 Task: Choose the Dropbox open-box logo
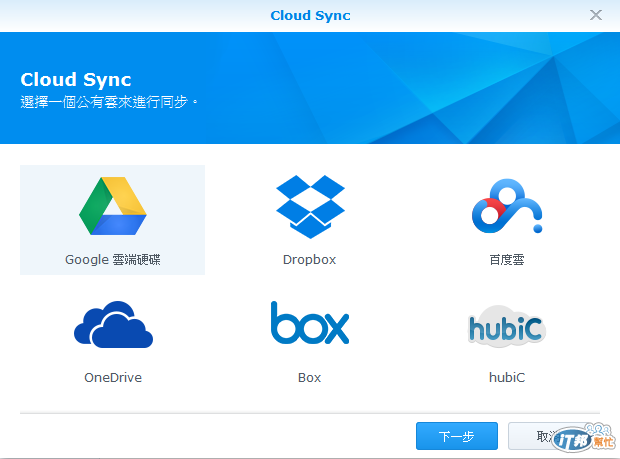[x=310, y=207]
